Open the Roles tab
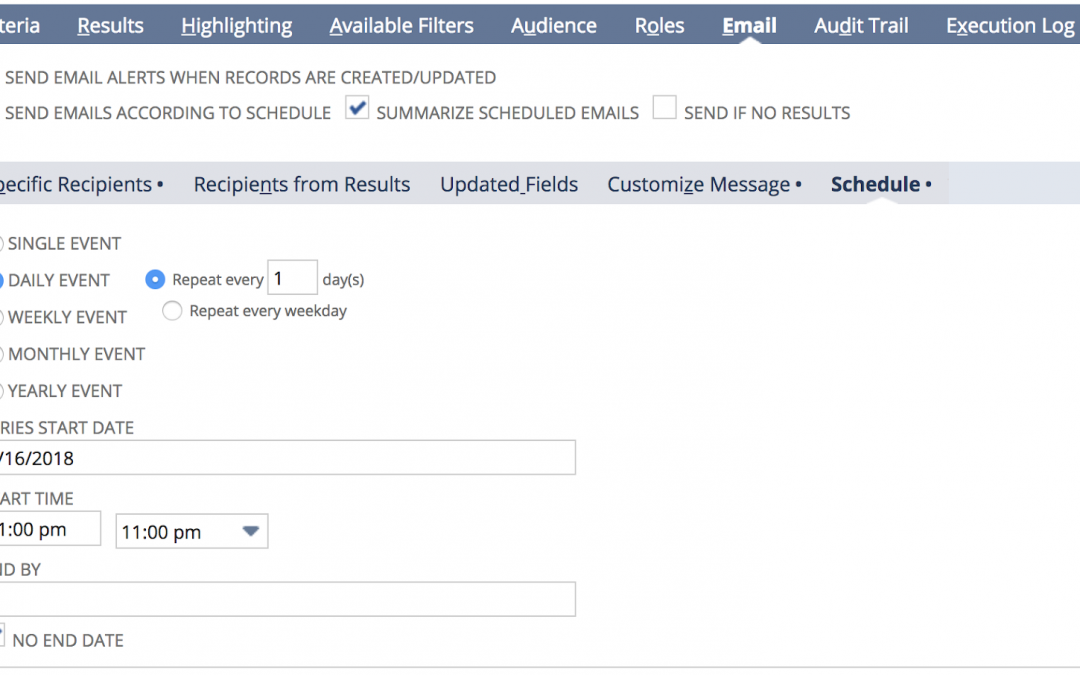This screenshot has height=675, width=1080. coord(659,25)
